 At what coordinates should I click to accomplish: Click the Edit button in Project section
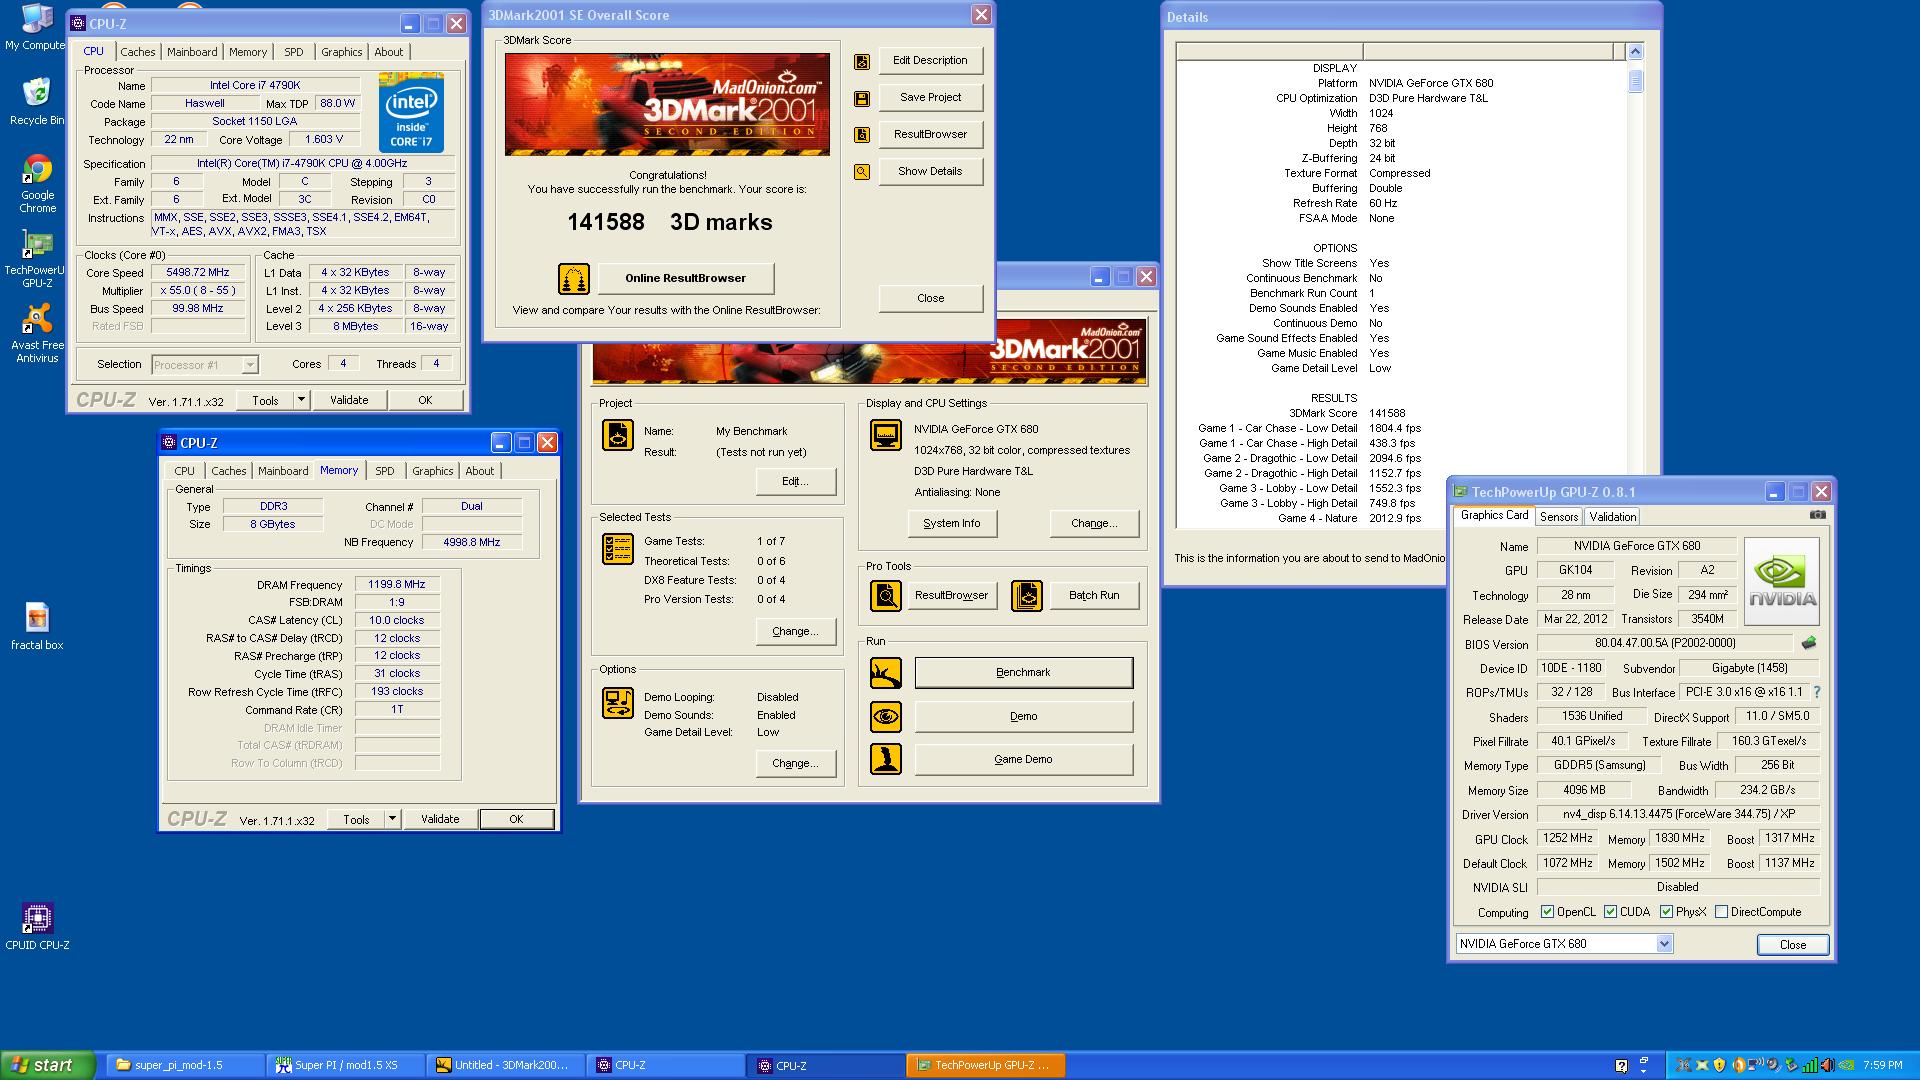pyautogui.click(x=795, y=481)
